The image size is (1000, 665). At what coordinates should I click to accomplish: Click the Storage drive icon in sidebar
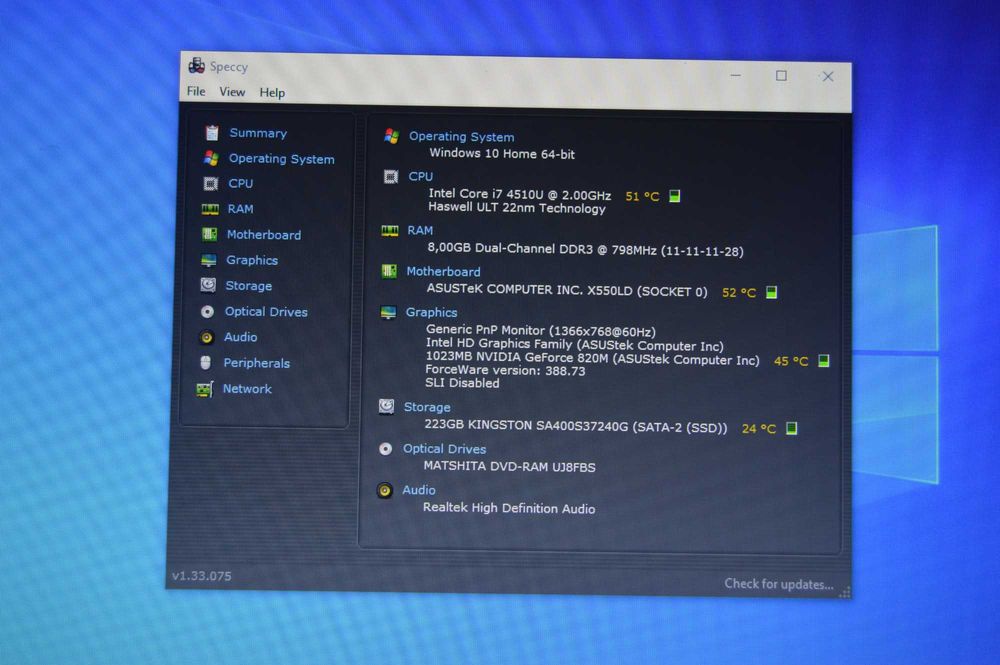point(208,285)
